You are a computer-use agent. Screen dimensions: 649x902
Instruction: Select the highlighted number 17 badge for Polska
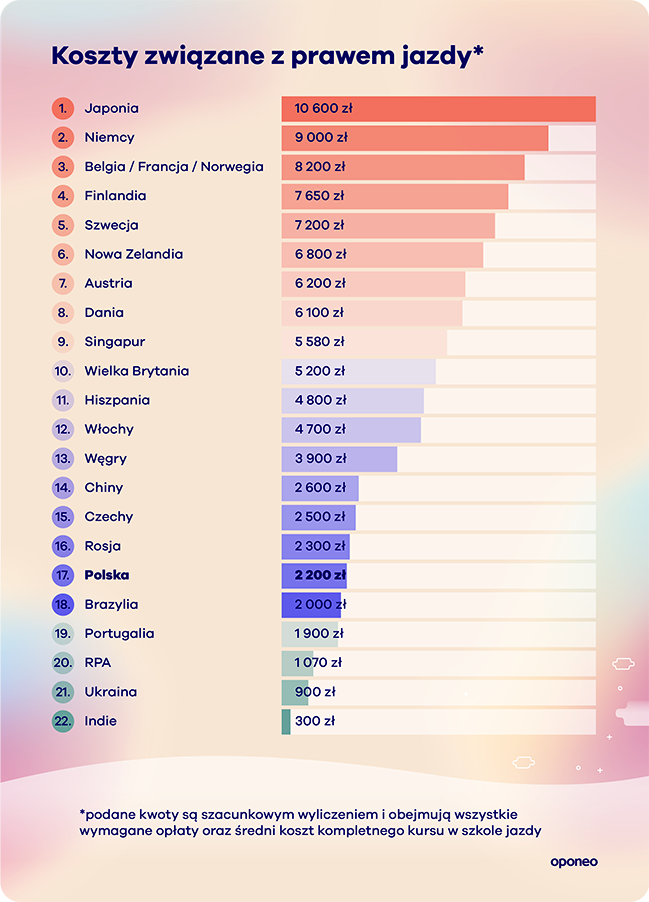[x=63, y=576]
